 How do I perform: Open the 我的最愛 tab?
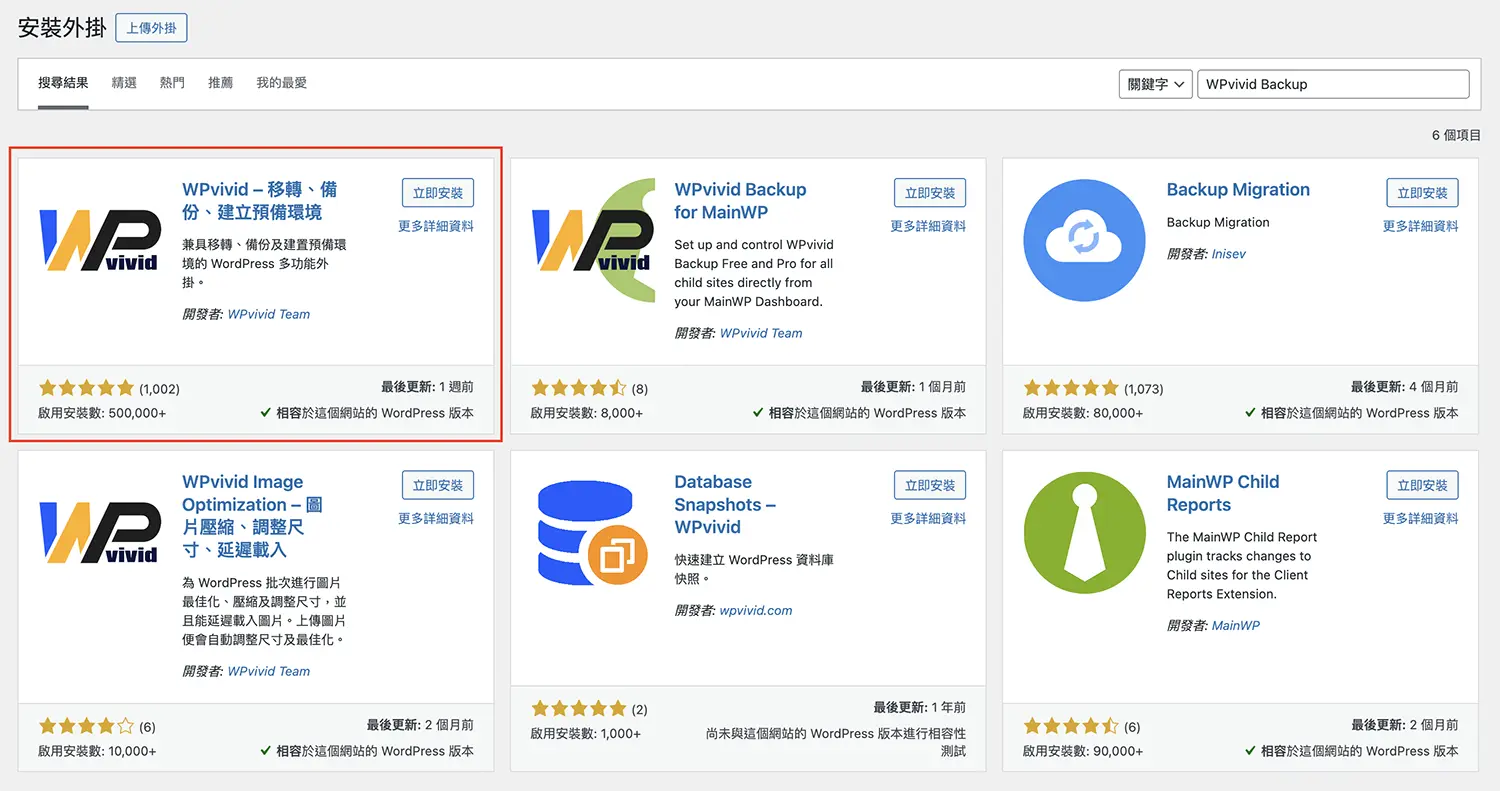coord(281,83)
